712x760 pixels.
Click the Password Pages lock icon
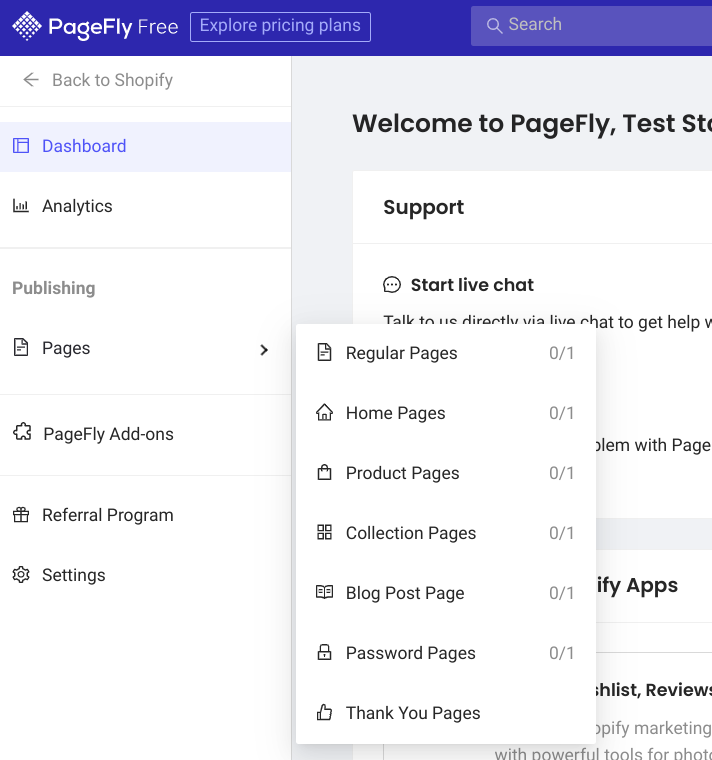pyautogui.click(x=324, y=653)
